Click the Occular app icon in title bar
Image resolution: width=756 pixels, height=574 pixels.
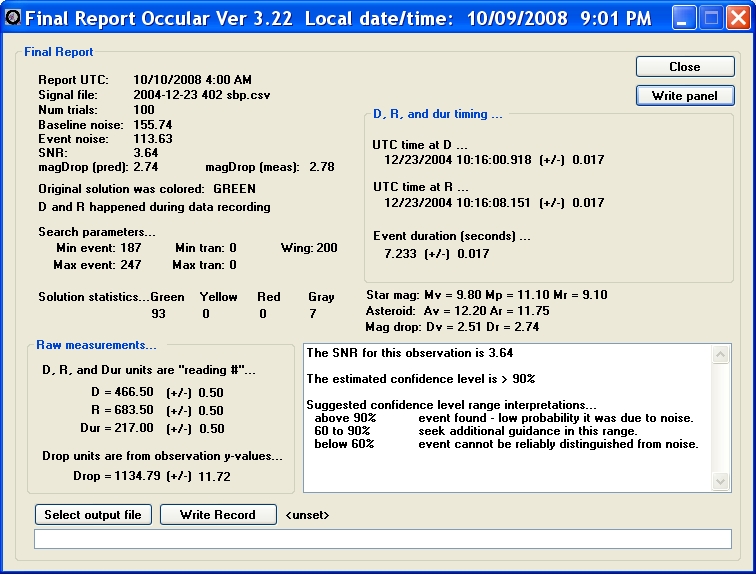click(13, 18)
